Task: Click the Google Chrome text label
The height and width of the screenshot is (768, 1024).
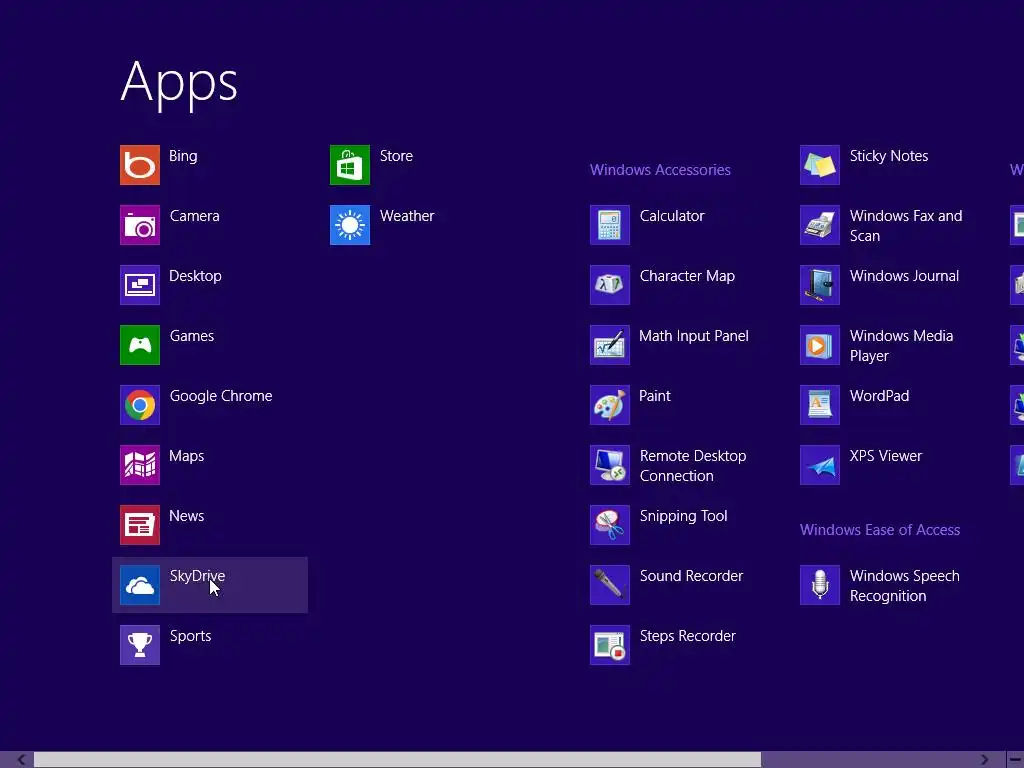Action: tap(221, 396)
